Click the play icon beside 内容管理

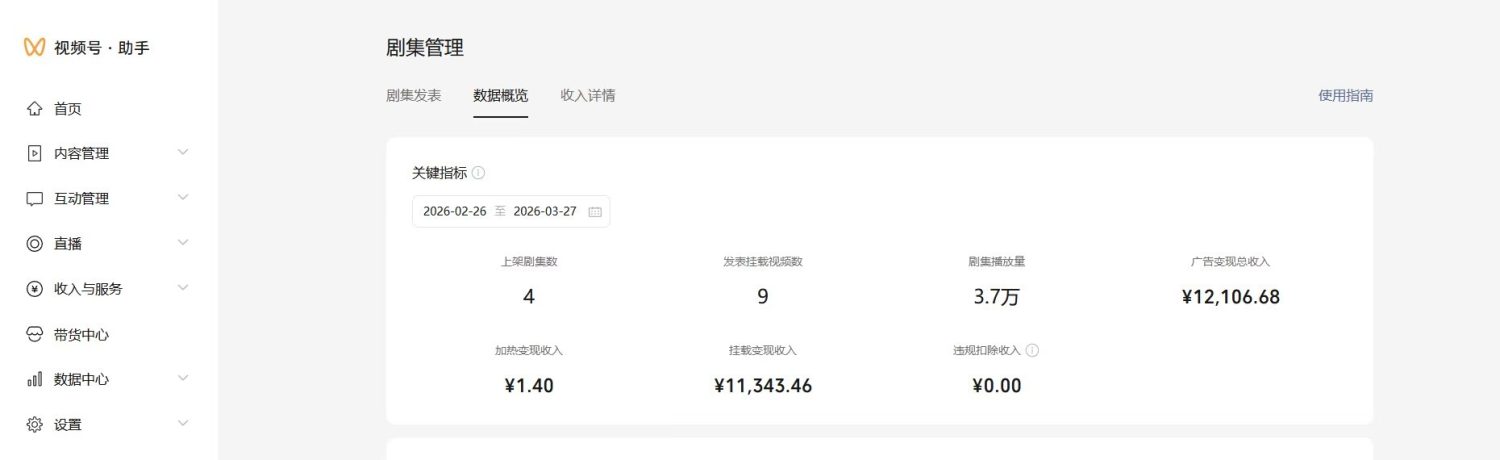[35, 154]
